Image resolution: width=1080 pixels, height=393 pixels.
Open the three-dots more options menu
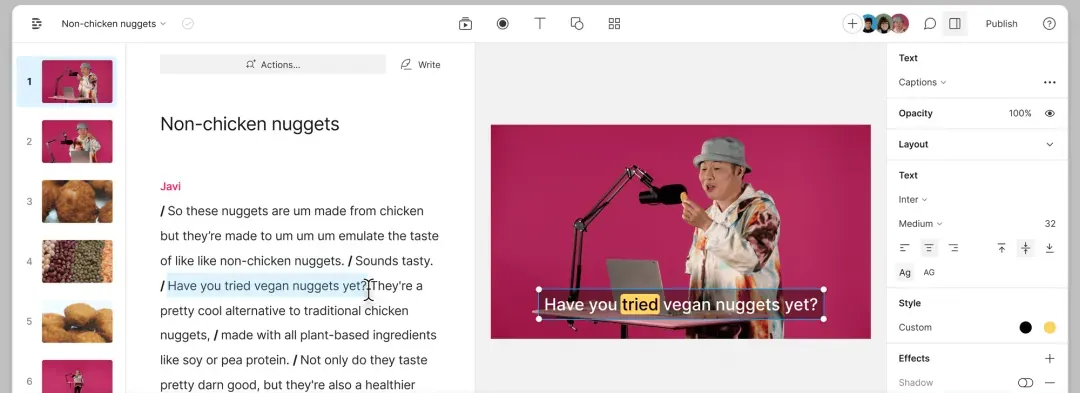point(1049,82)
